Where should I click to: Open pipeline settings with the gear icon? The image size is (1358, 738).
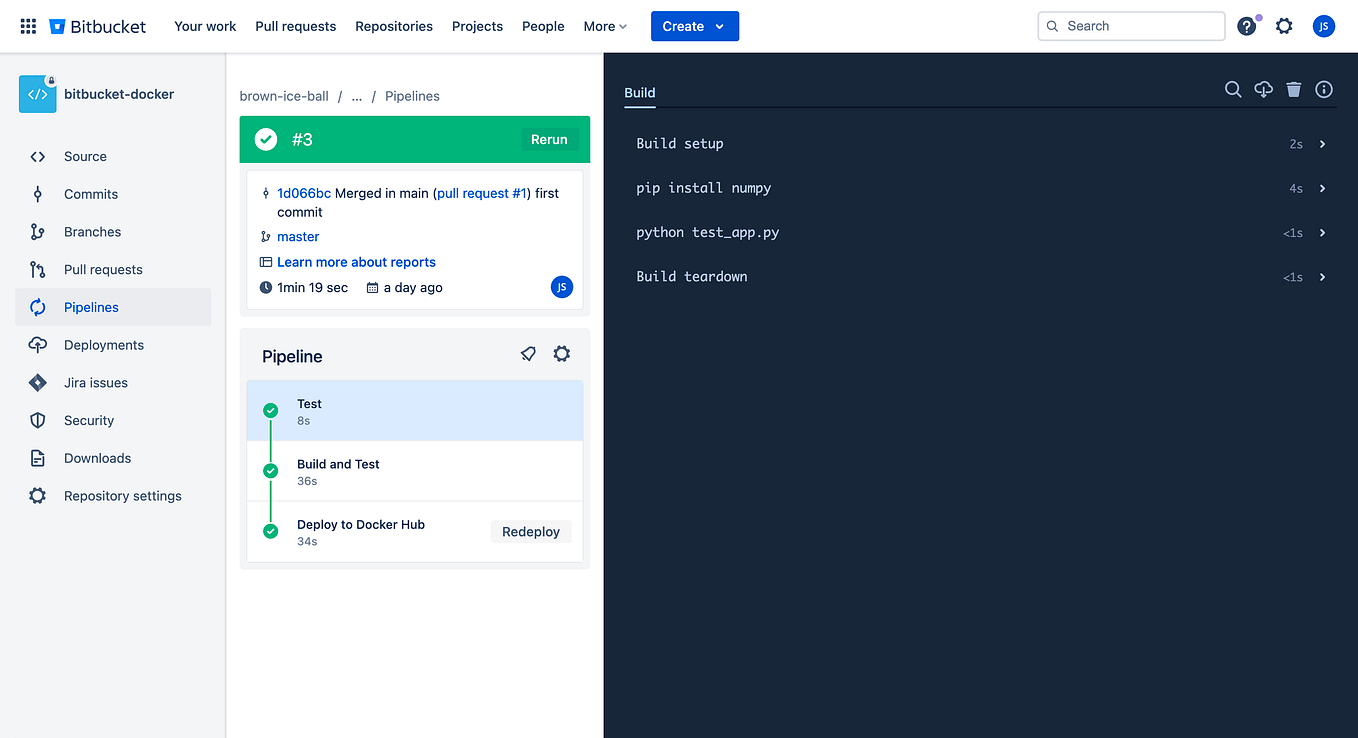tap(561, 353)
